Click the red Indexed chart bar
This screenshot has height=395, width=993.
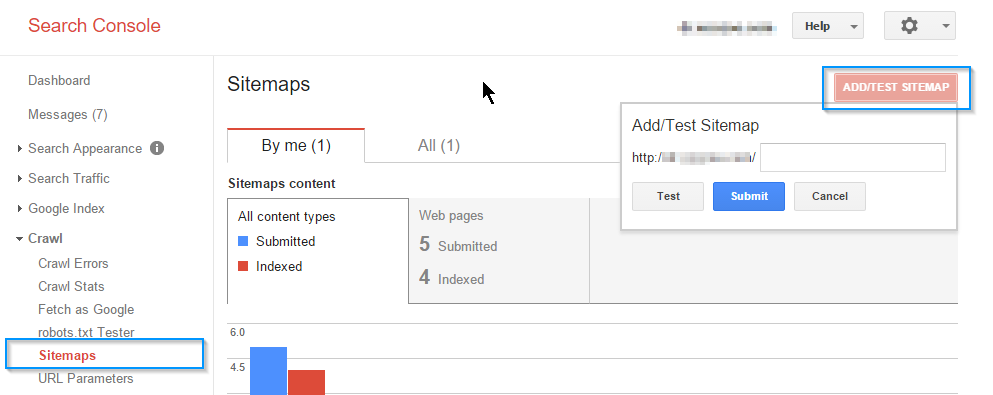point(307,382)
